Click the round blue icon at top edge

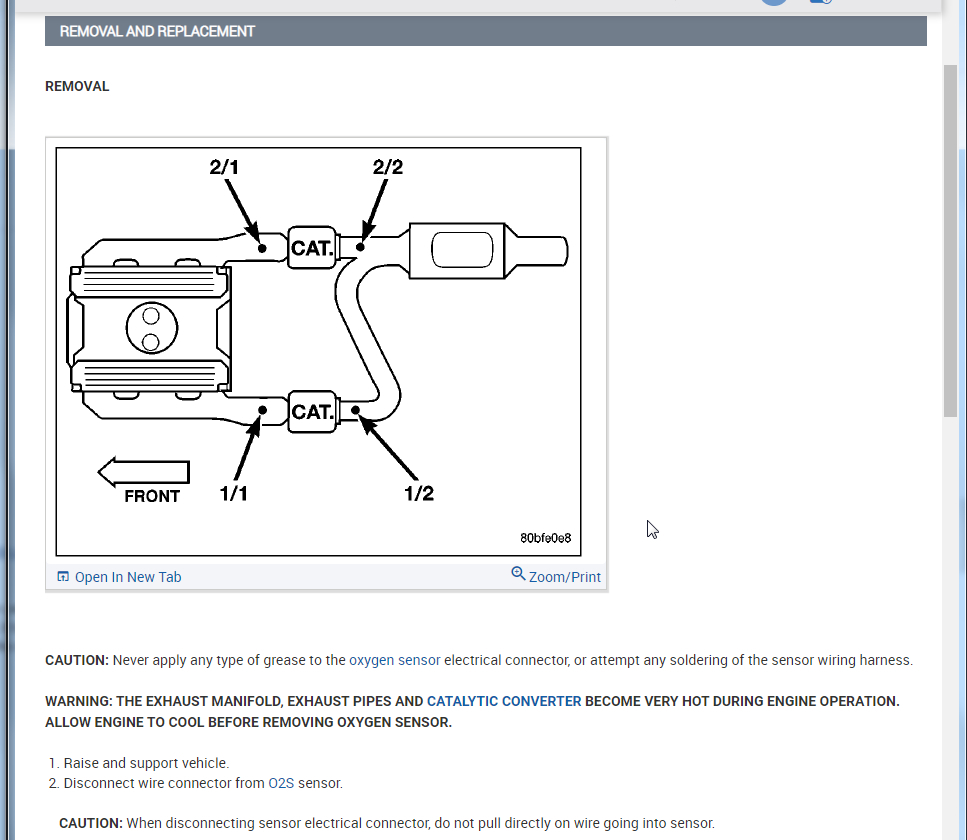(x=774, y=2)
